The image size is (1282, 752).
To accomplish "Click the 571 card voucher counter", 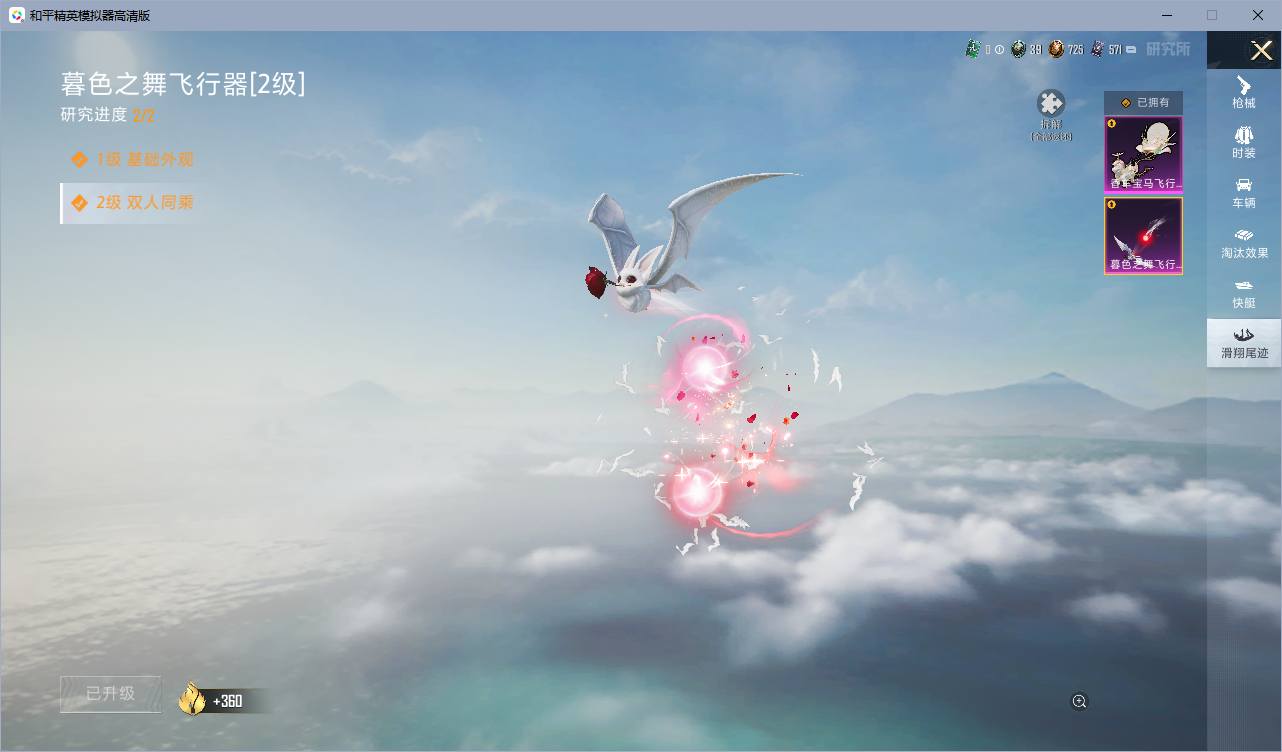I will (1113, 49).
